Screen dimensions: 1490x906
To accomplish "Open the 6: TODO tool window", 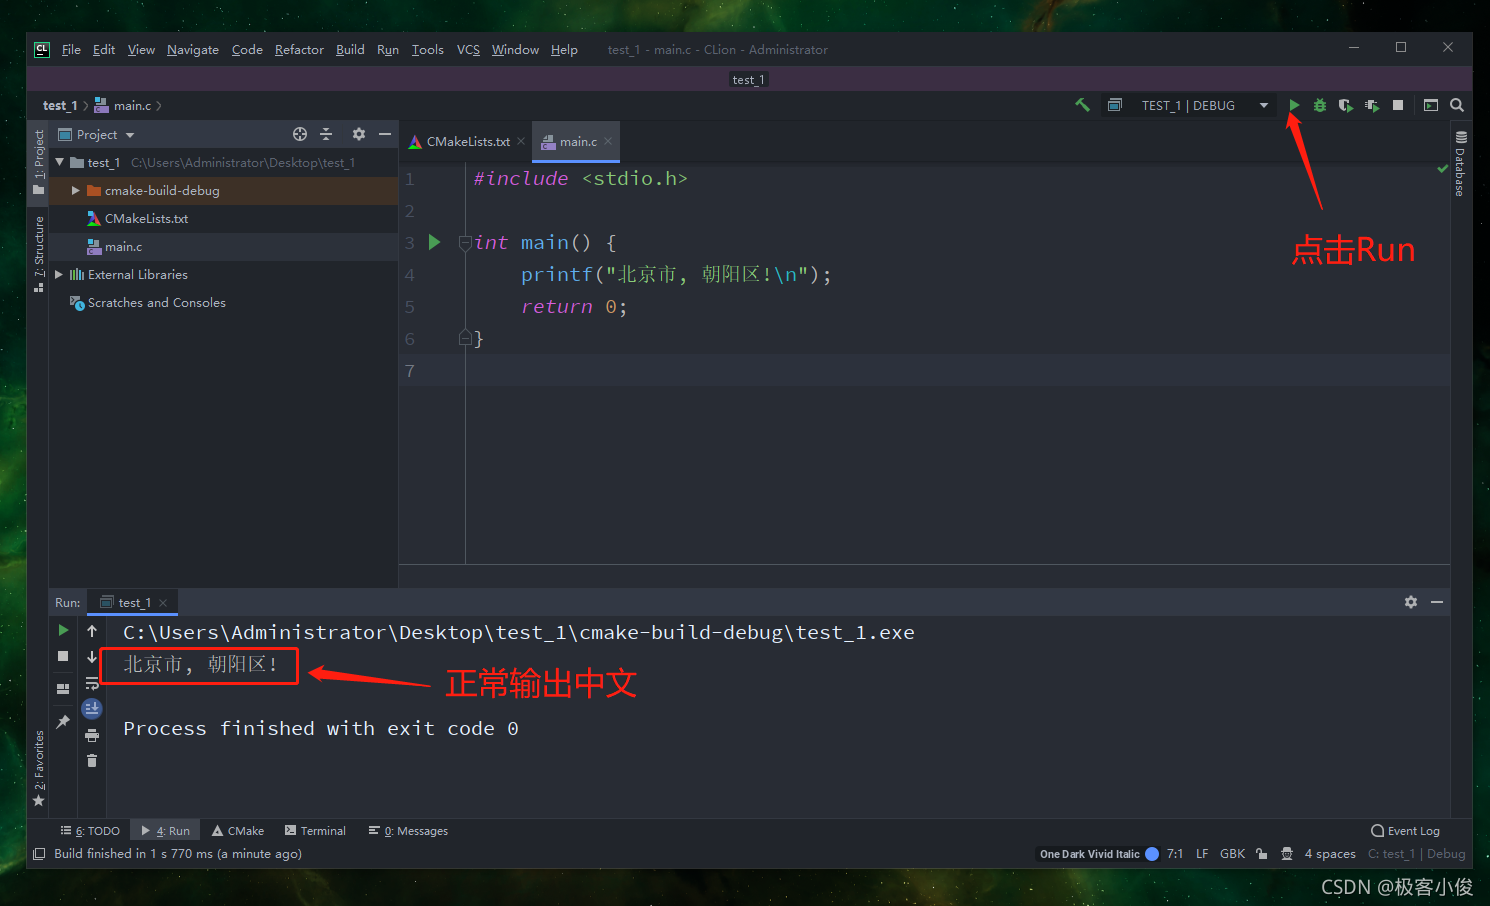I will coord(90,831).
